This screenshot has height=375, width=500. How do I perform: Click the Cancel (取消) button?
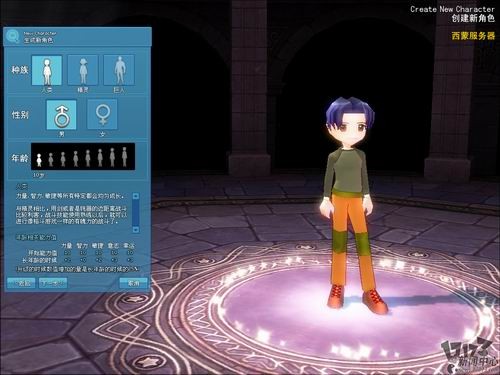click(x=133, y=283)
